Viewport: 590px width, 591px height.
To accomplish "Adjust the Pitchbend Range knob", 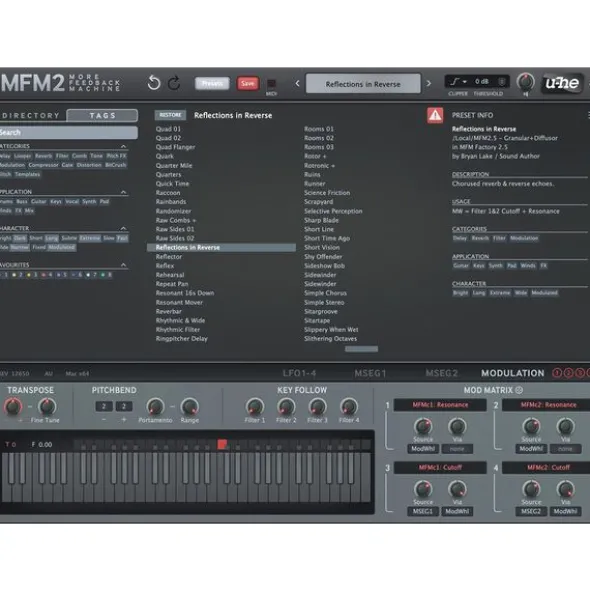I will 190,407.
